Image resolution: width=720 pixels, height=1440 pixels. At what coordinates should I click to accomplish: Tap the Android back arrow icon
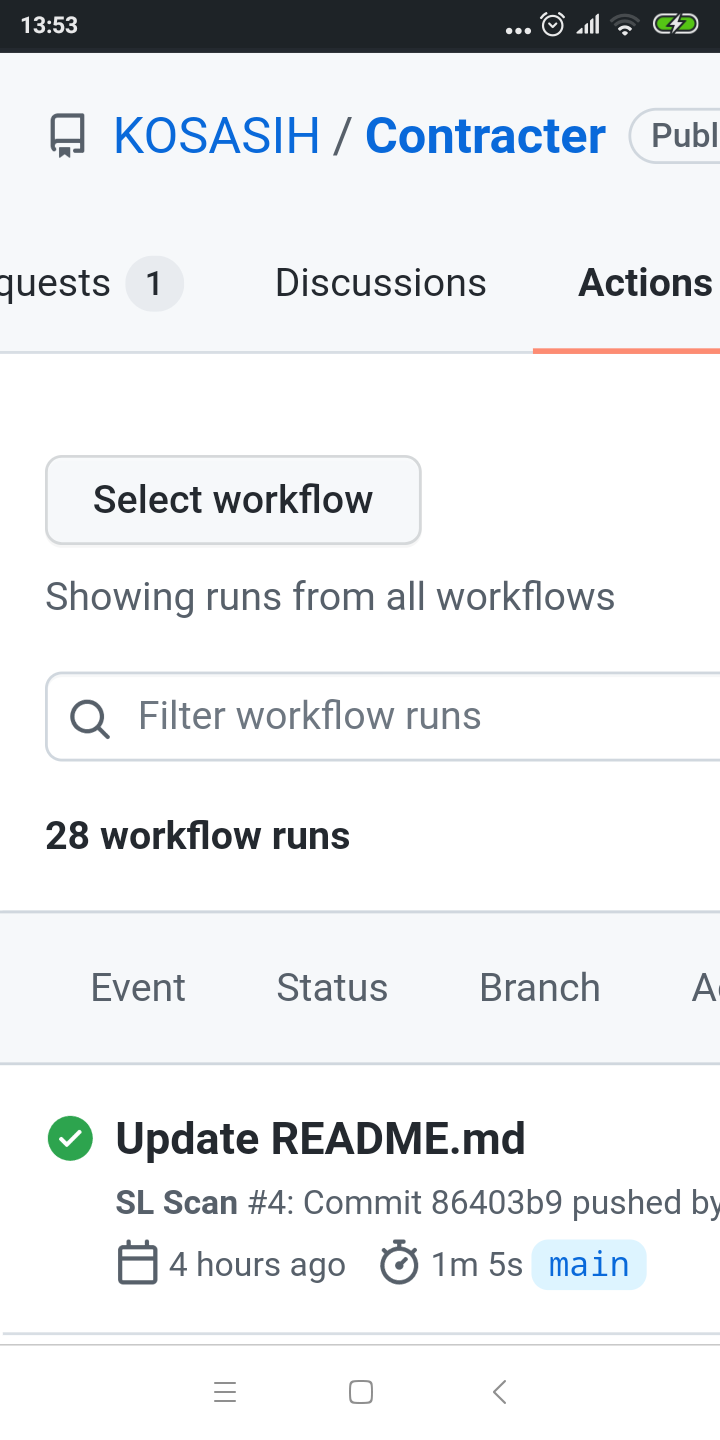click(x=500, y=1391)
